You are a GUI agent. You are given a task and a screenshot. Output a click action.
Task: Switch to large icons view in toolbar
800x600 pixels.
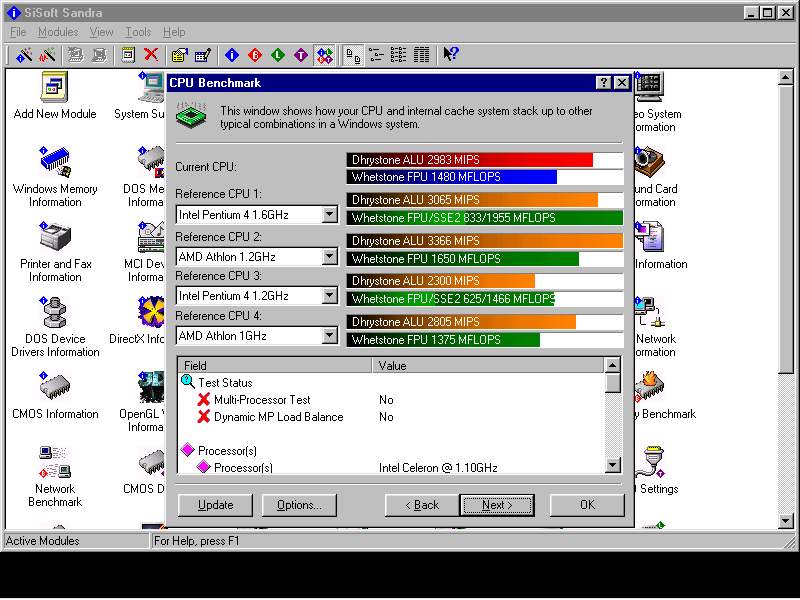click(x=353, y=55)
